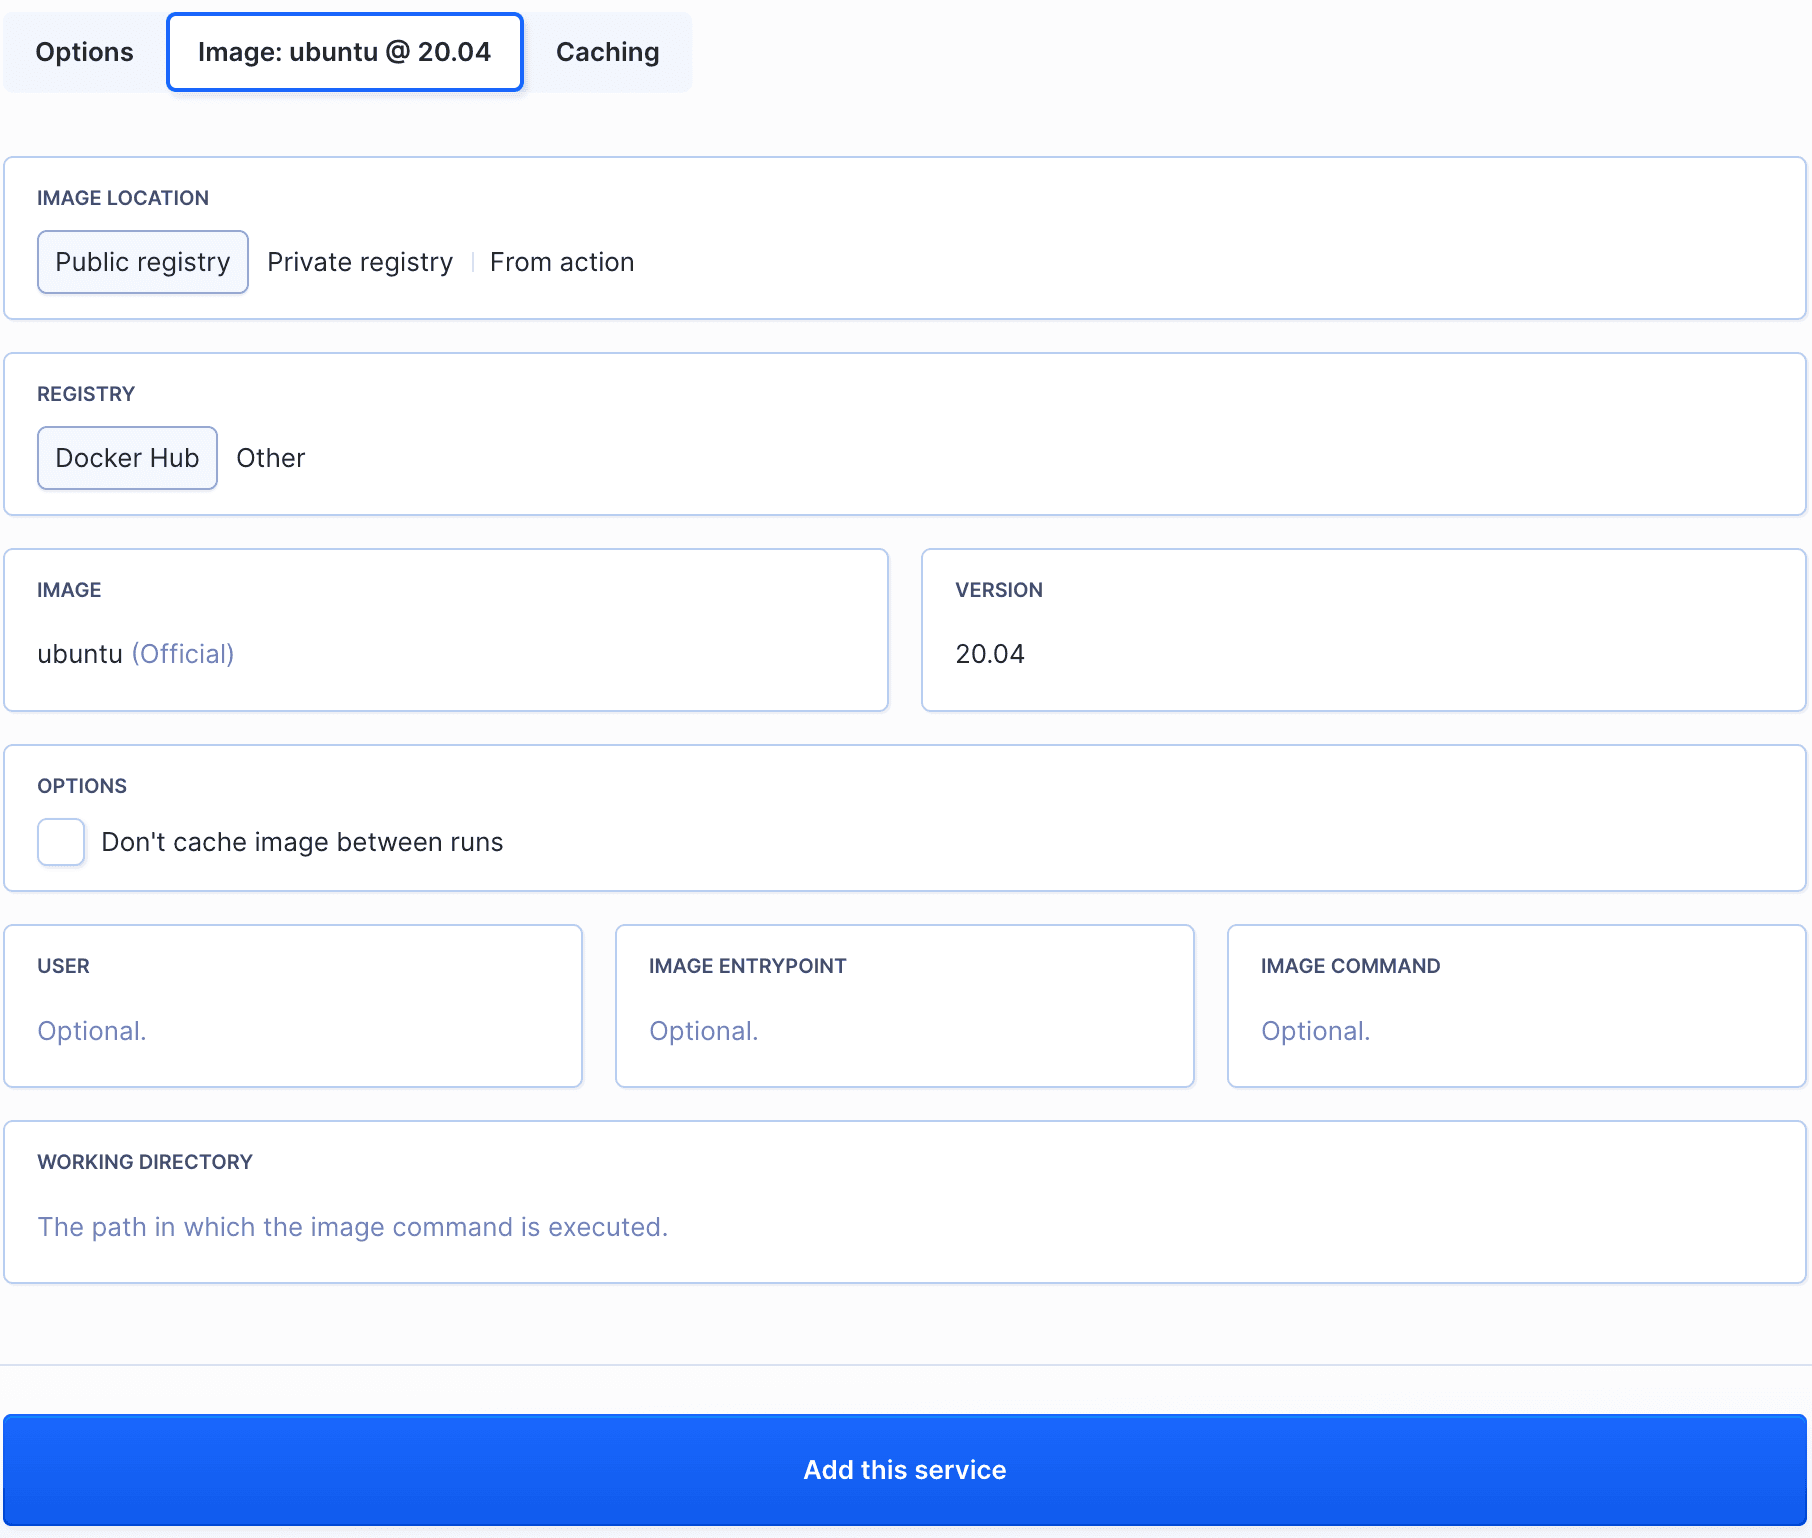
Task: Choose Private registry as image location
Action: coord(359,262)
